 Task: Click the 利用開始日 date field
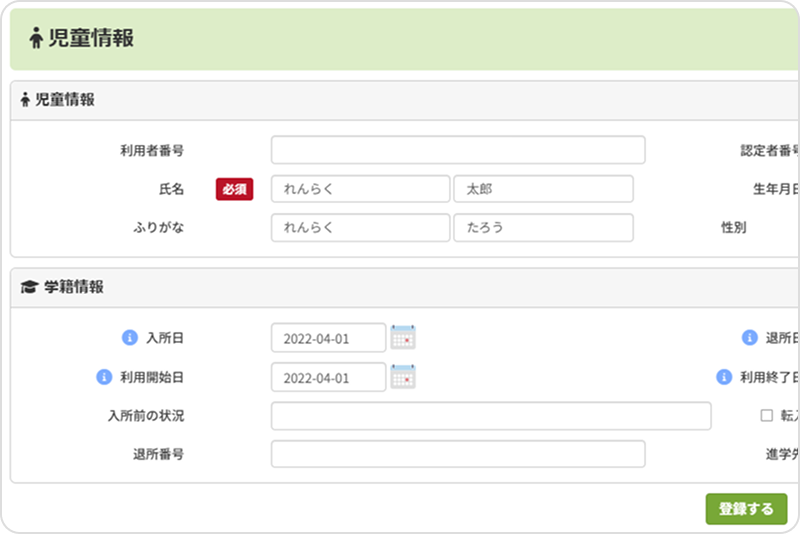click(328, 377)
